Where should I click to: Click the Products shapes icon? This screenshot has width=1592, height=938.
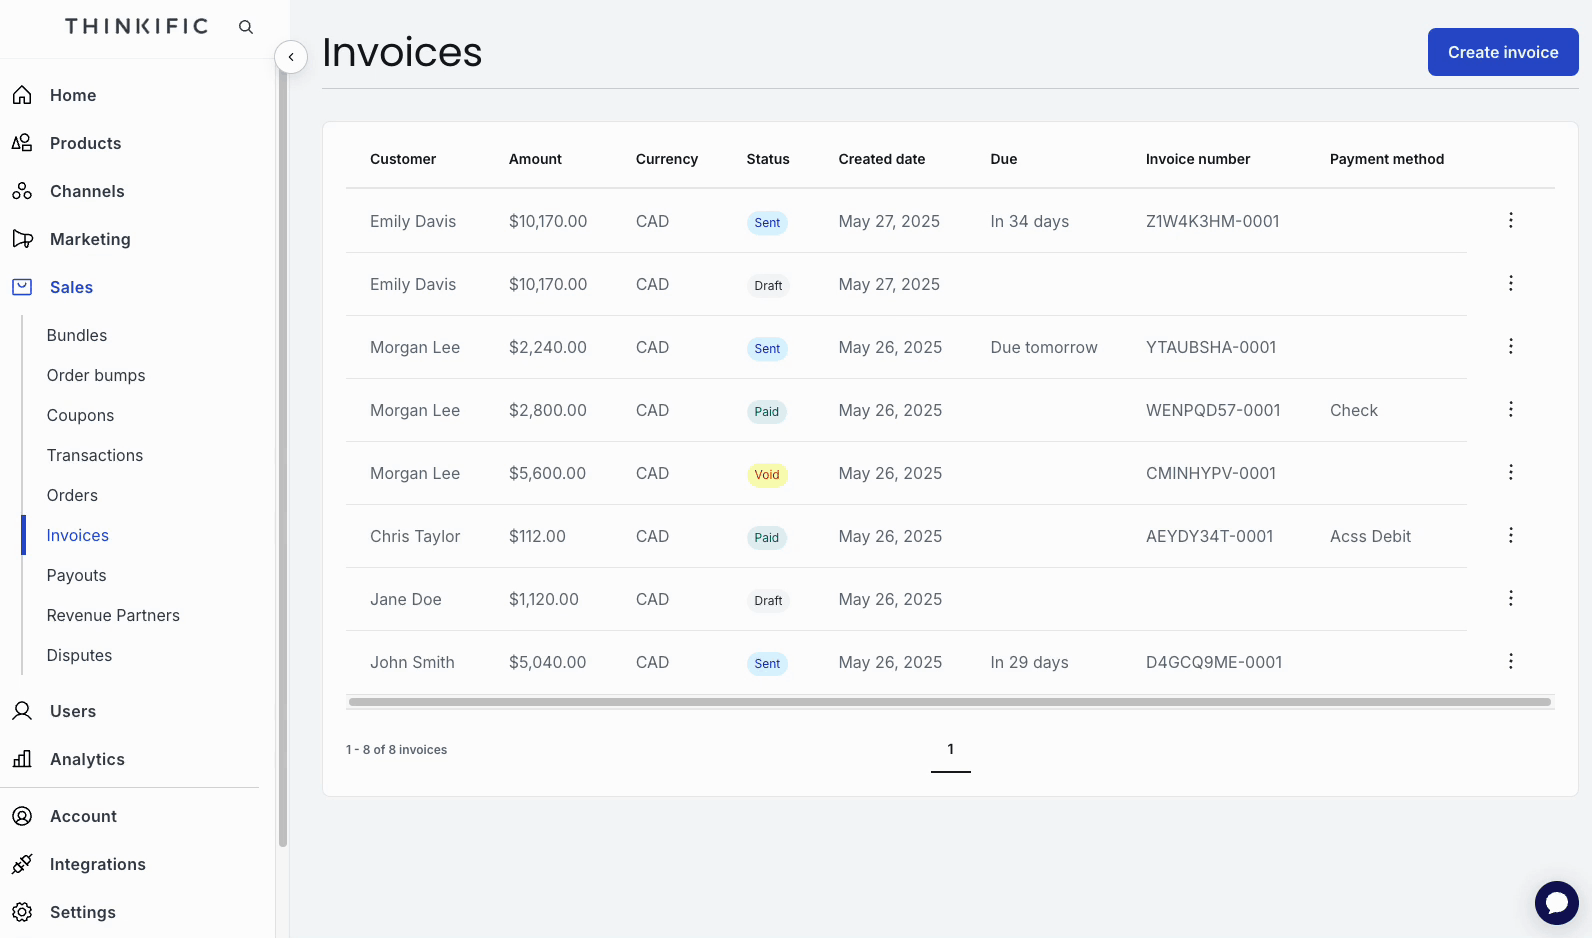coord(22,143)
